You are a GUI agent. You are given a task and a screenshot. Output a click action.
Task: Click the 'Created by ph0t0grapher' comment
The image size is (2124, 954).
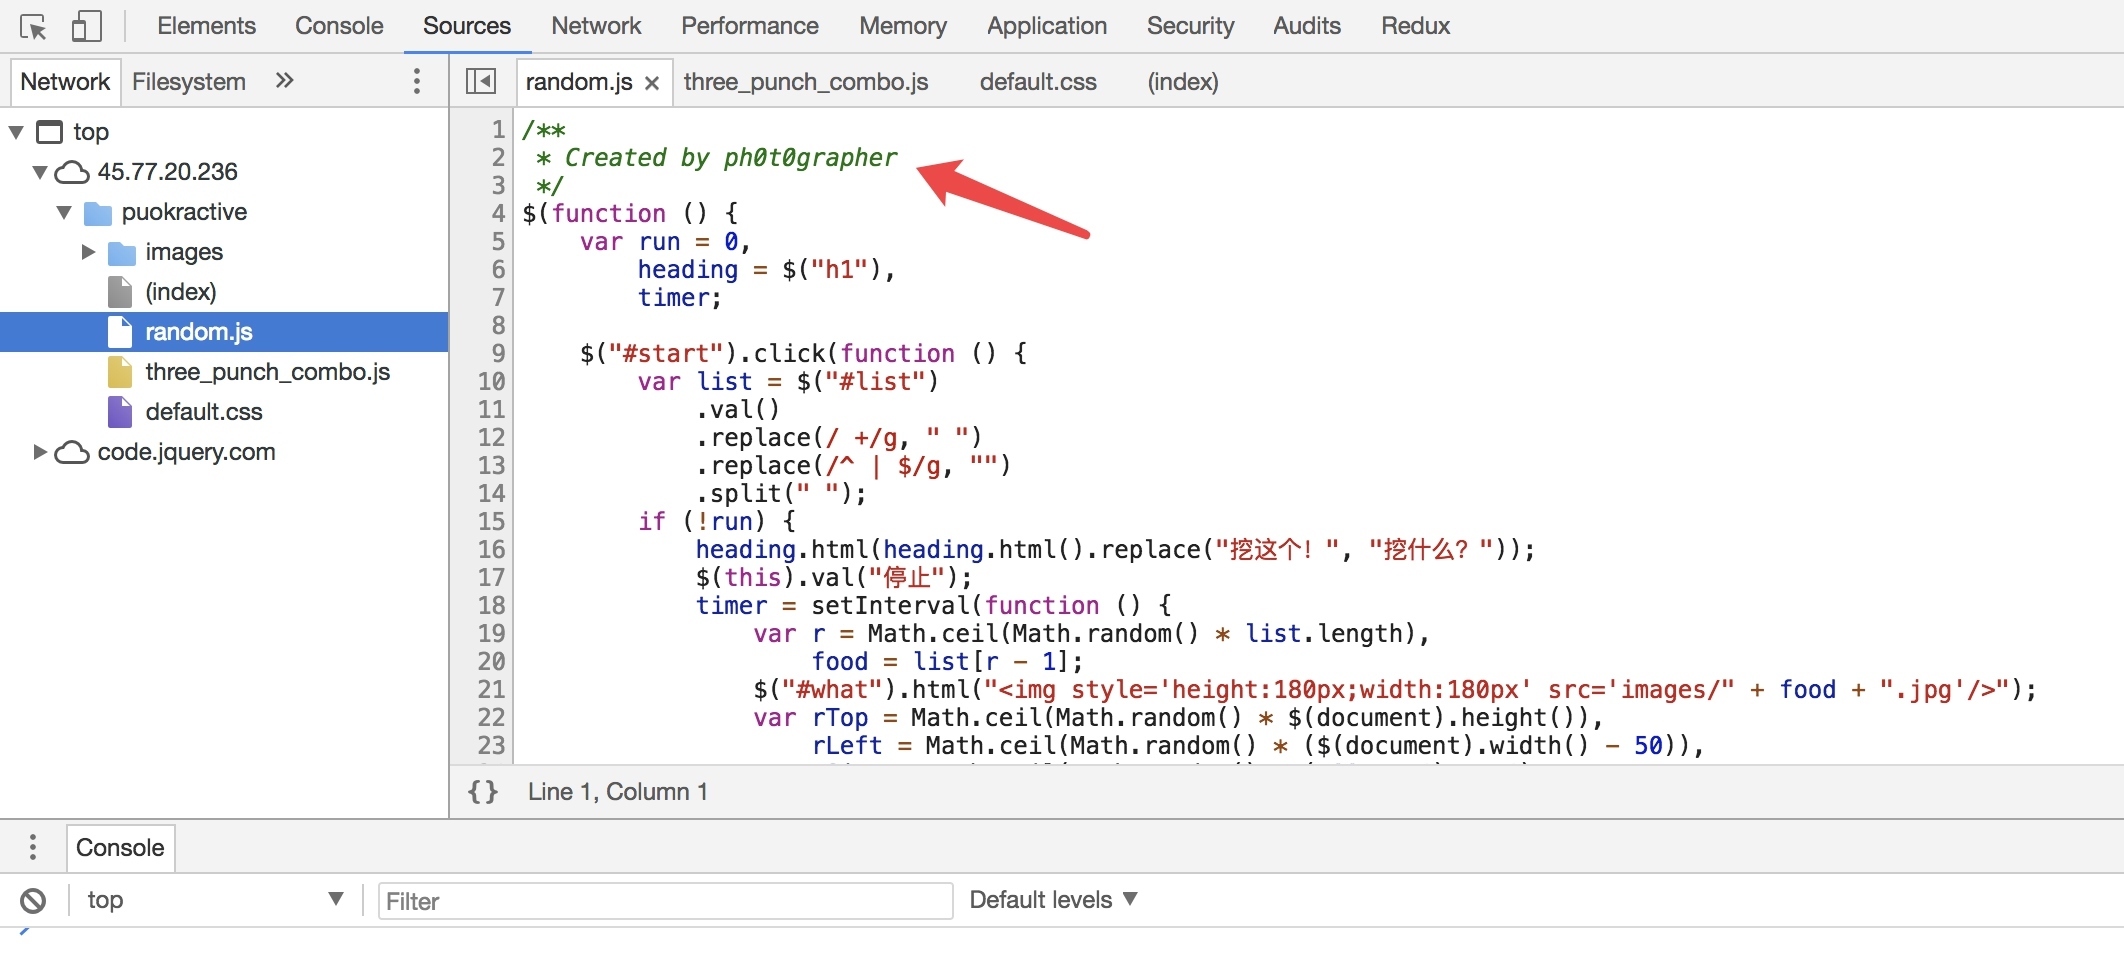tap(731, 158)
